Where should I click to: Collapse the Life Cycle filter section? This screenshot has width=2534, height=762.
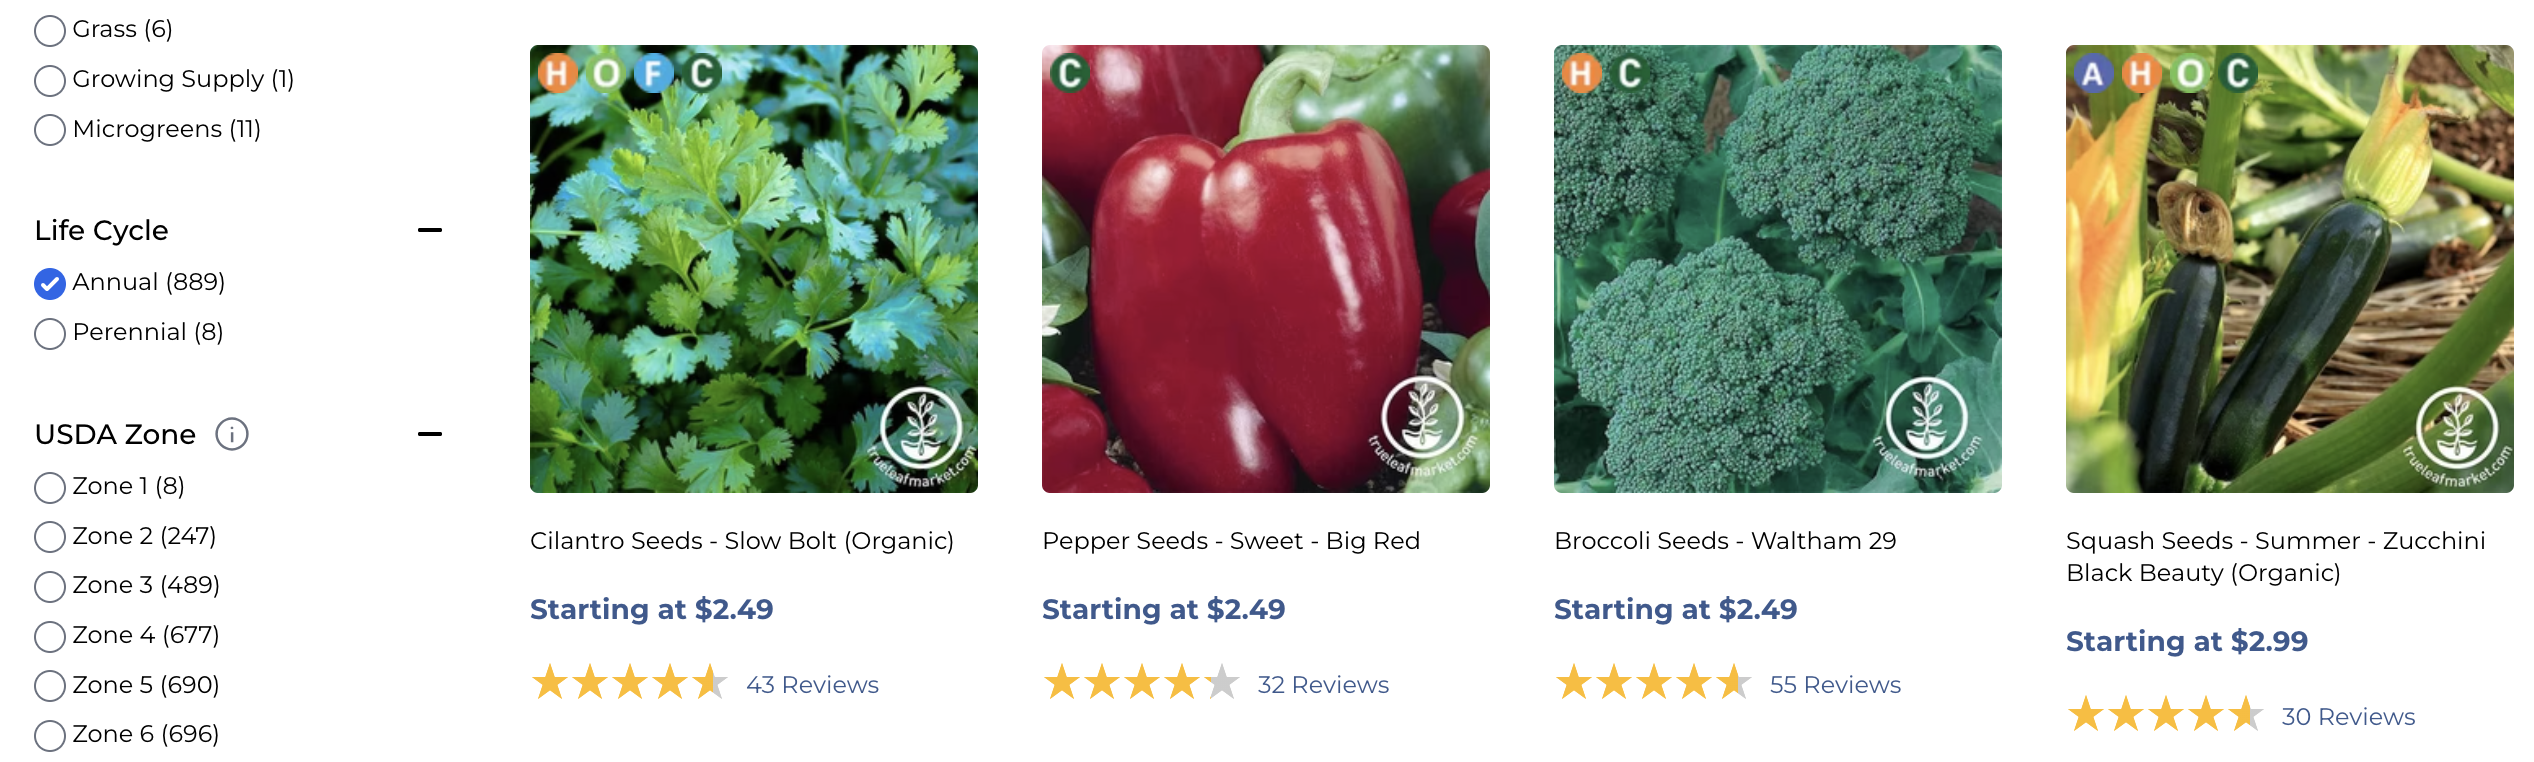tap(430, 230)
